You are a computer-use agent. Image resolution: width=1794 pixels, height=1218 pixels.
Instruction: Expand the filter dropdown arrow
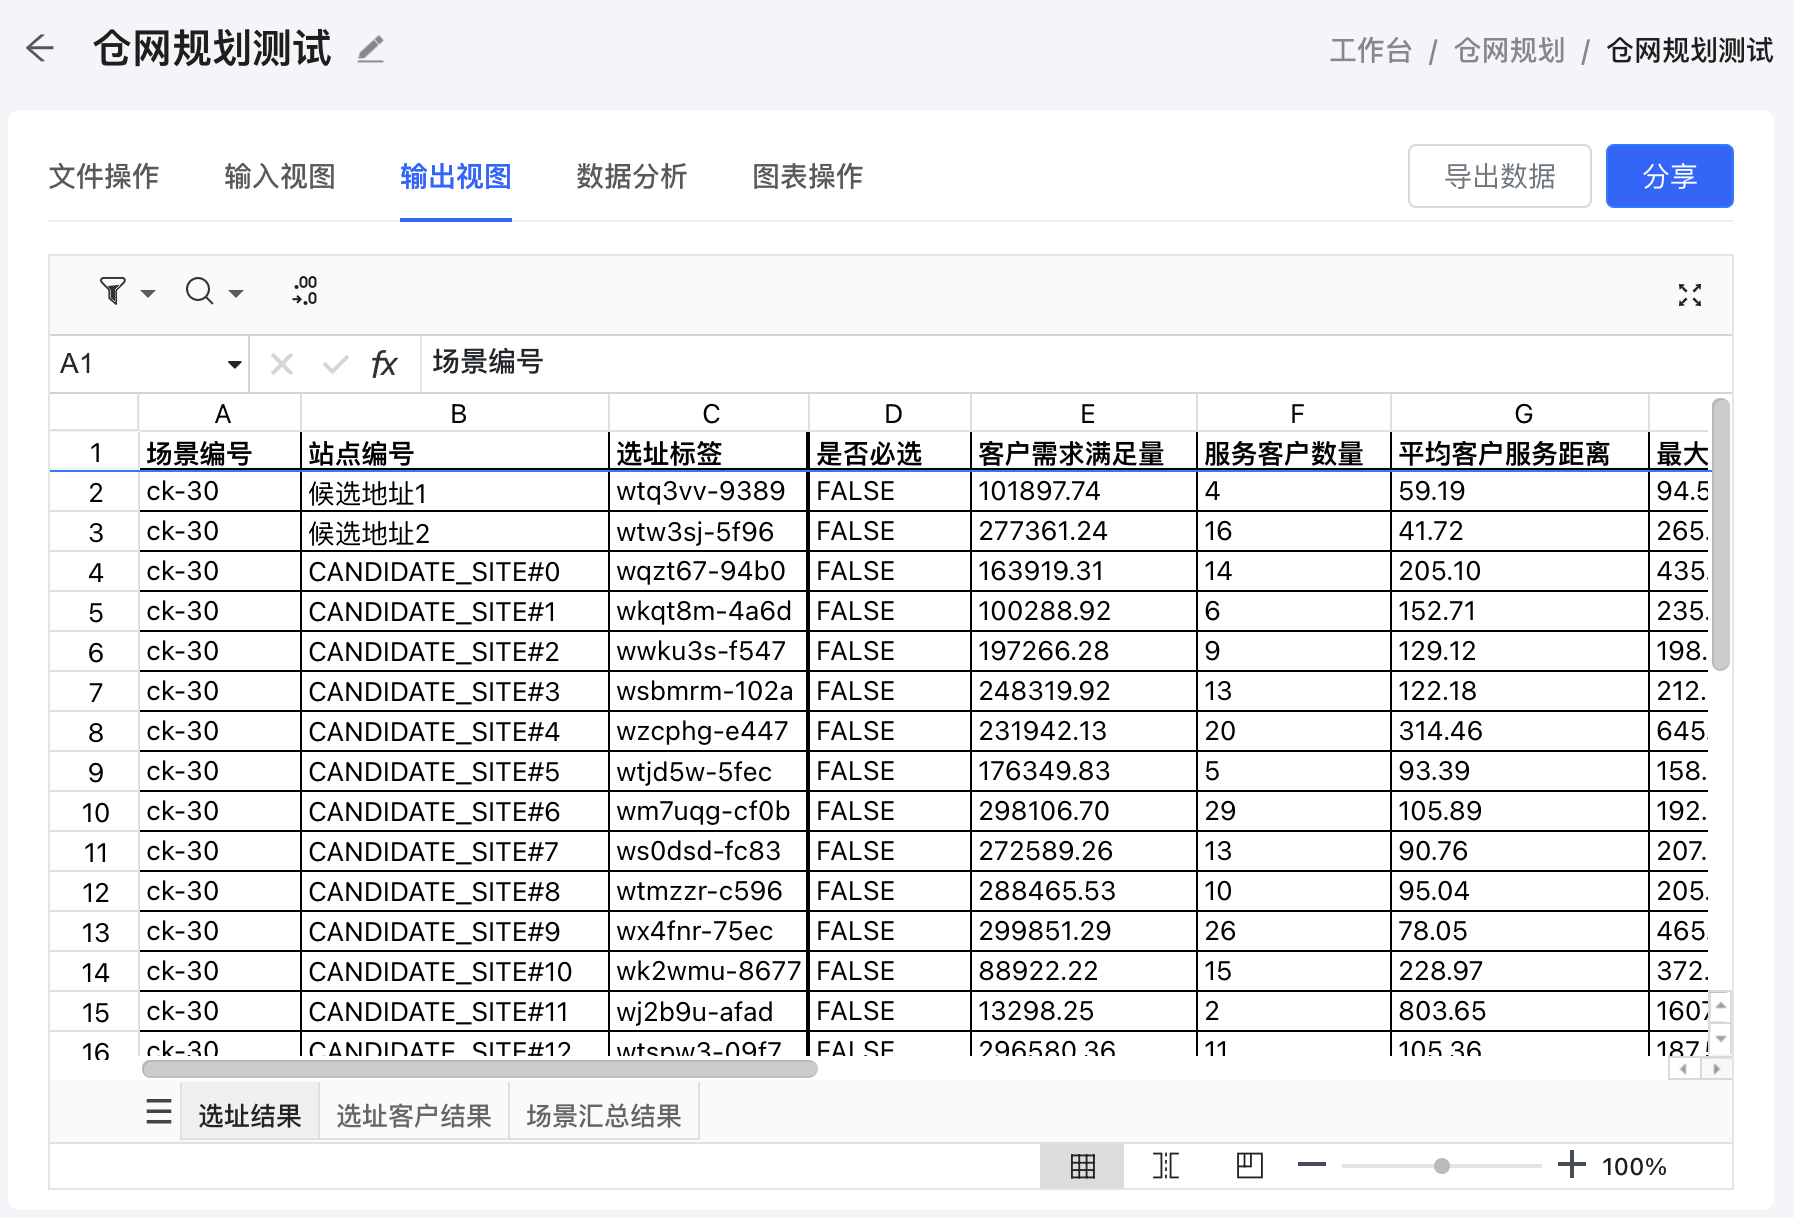[148, 294]
